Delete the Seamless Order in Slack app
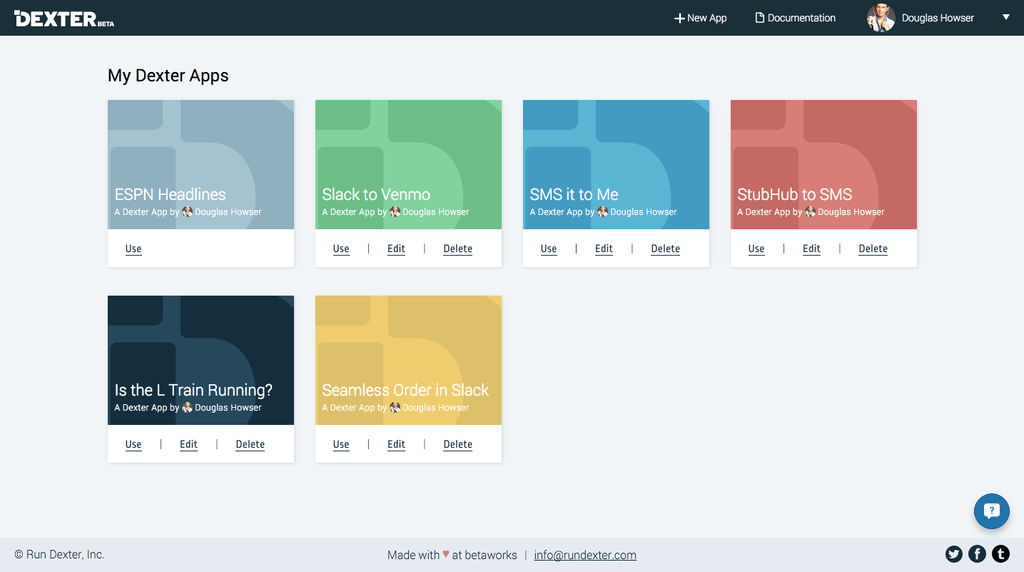 pyautogui.click(x=458, y=445)
